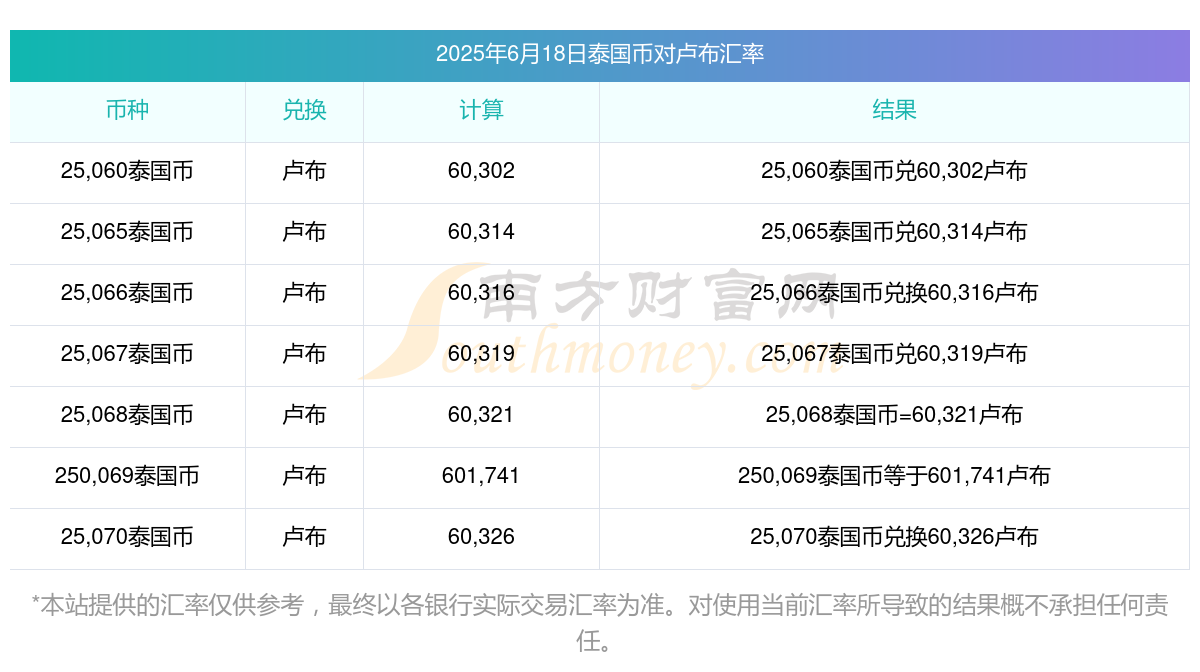The image size is (1200, 672).
Task: Select the 25,065泰国币 cell
Action: click(x=127, y=232)
